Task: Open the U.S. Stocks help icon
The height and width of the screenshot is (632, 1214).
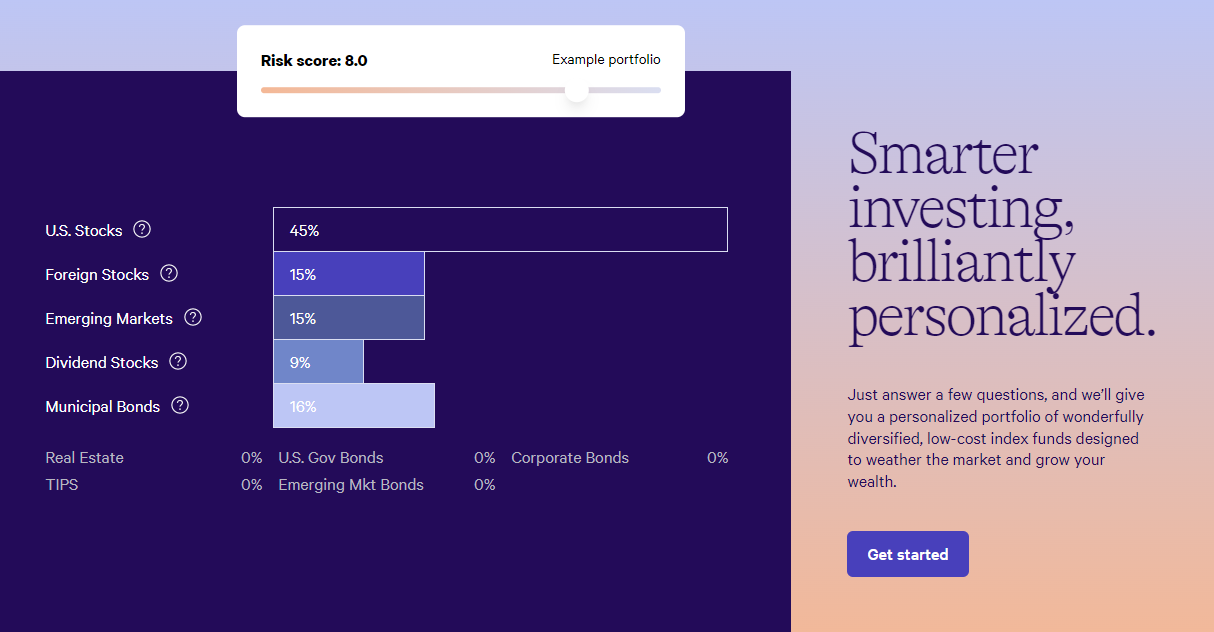Action: [142, 229]
